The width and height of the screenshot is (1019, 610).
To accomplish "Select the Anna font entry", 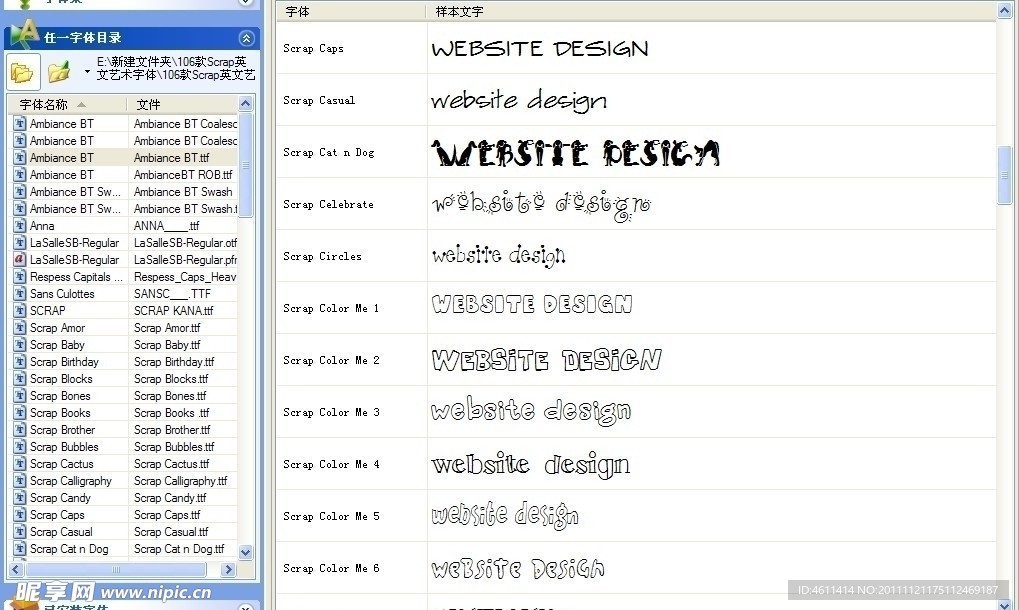I will tap(124, 226).
